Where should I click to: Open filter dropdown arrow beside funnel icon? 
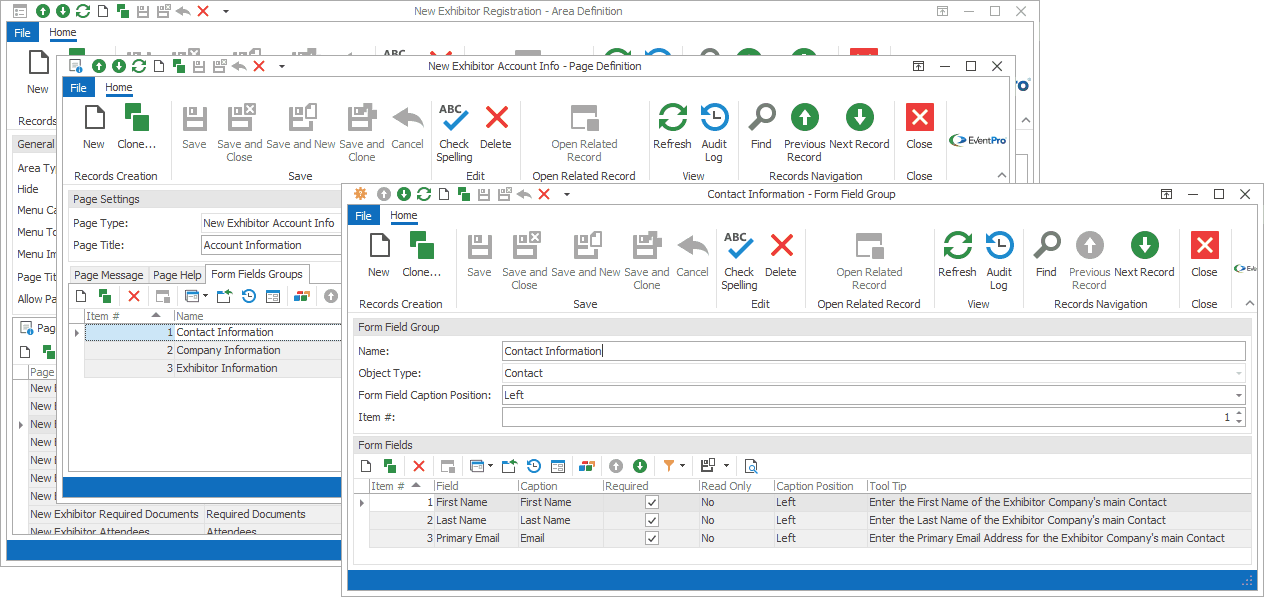(683, 466)
